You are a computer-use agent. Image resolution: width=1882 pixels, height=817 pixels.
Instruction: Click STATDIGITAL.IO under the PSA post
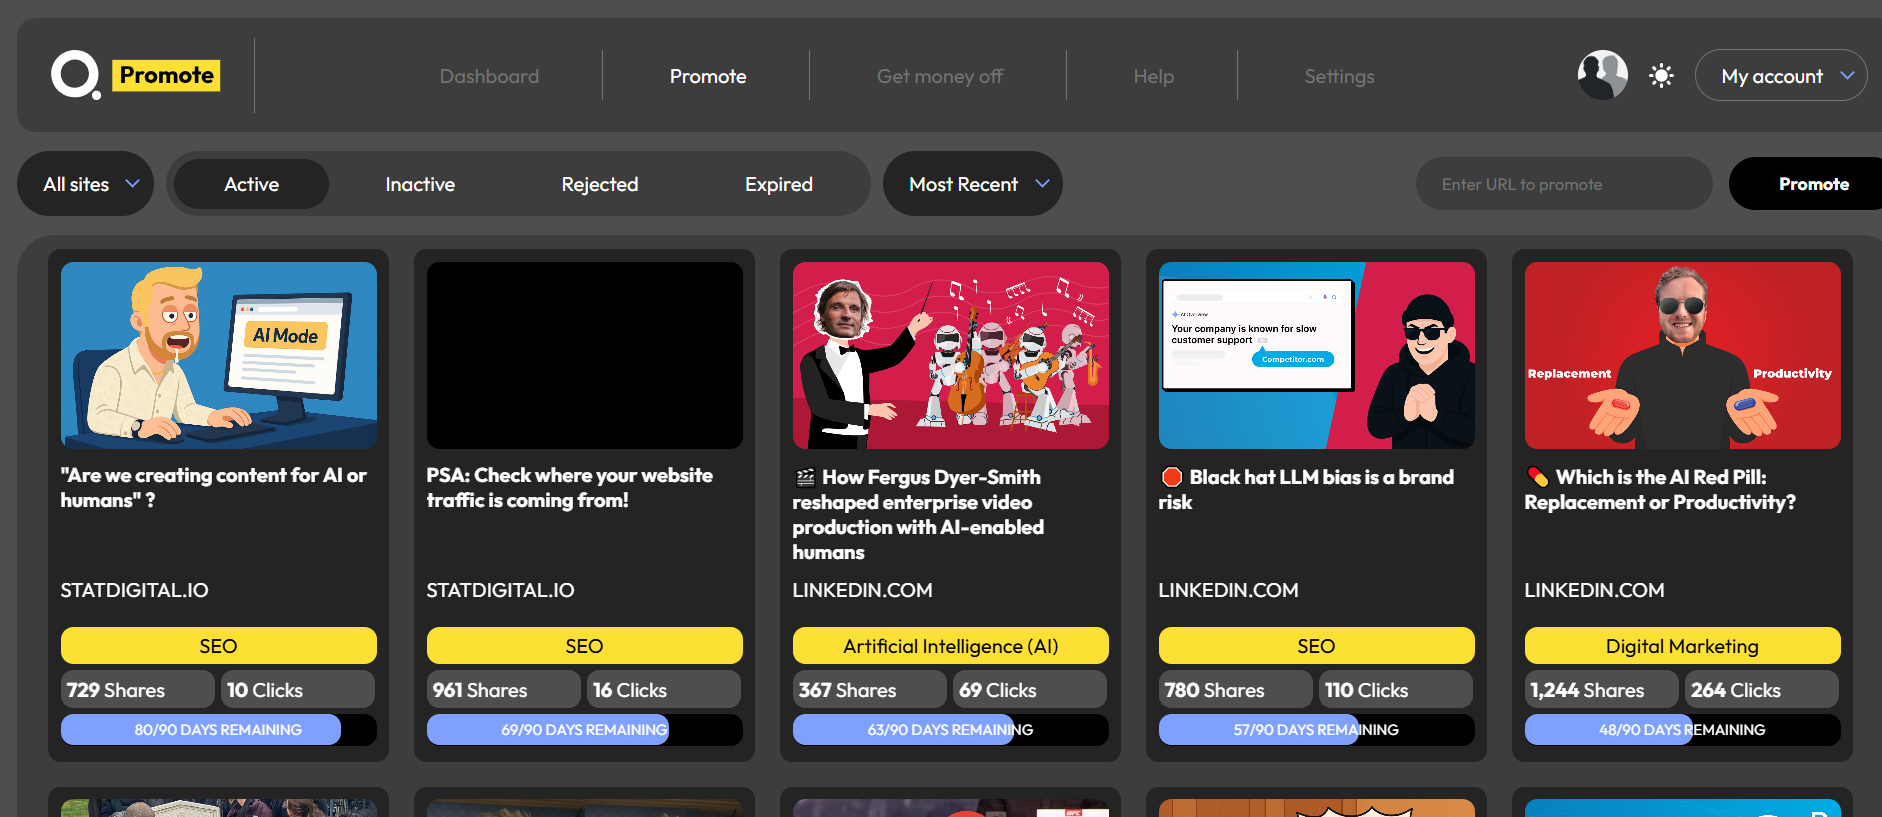[501, 590]
